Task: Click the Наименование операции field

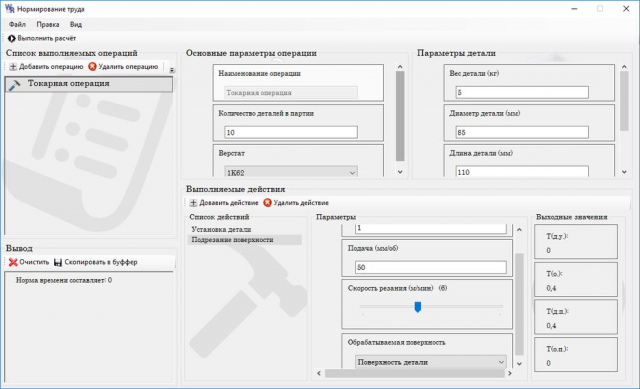Action: (291, 93)
